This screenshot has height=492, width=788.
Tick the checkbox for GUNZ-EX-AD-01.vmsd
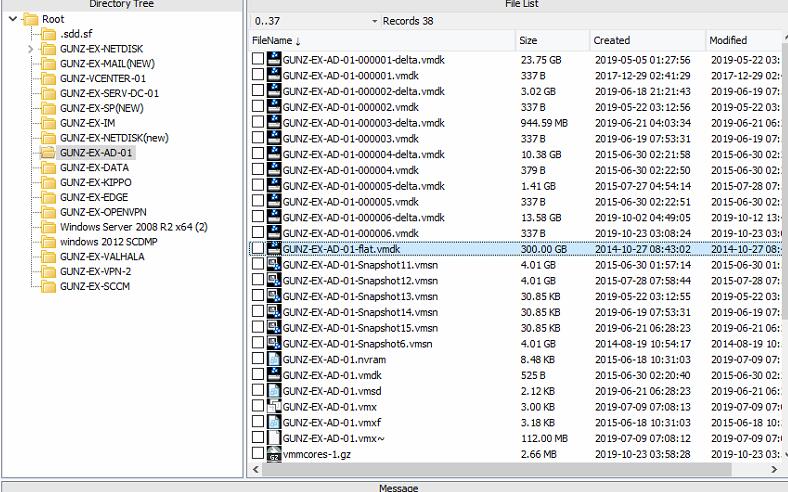(x=258, y=391)
